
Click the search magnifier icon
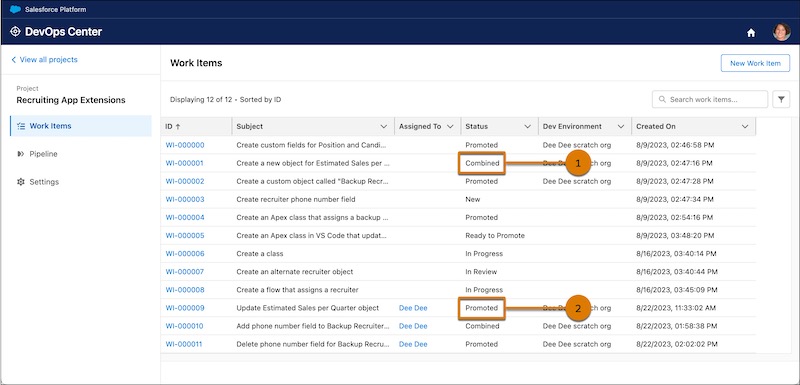point(662,99)
